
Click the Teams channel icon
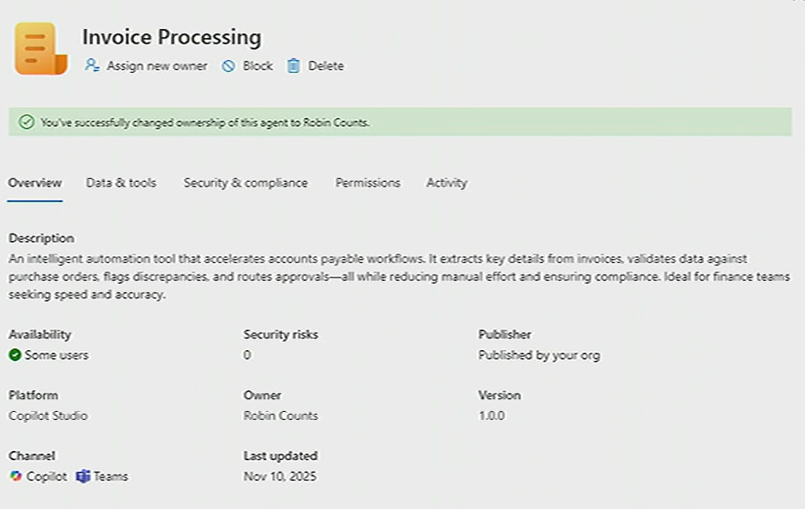(x=83, y=476)
